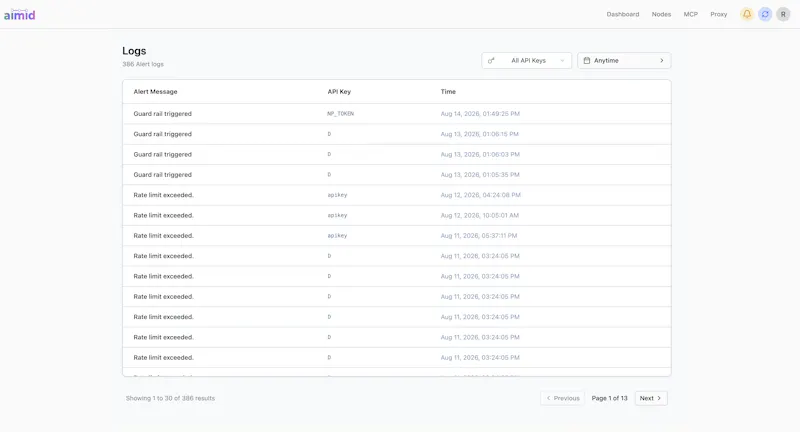Viewport: 800px width, 432px height.
Task: Select the Aug 11, 05:37:11 PM timestamp
Action: click(479, 236)
